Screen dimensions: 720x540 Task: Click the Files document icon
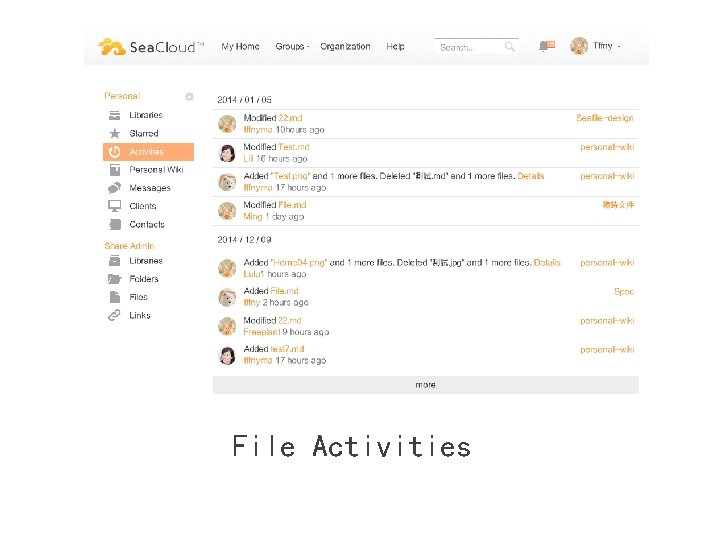[x=115, y=297]
